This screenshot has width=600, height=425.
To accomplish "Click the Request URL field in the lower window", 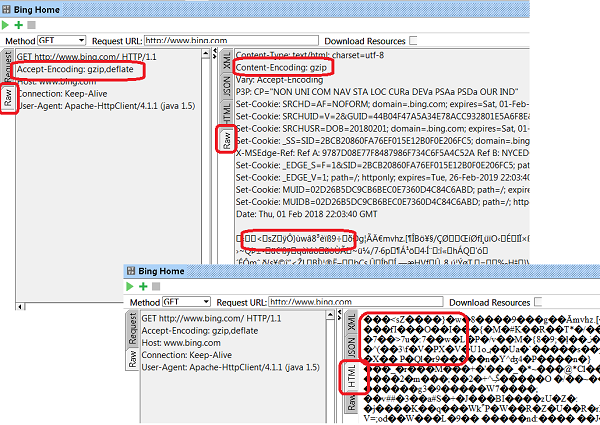I will point(356,301).
